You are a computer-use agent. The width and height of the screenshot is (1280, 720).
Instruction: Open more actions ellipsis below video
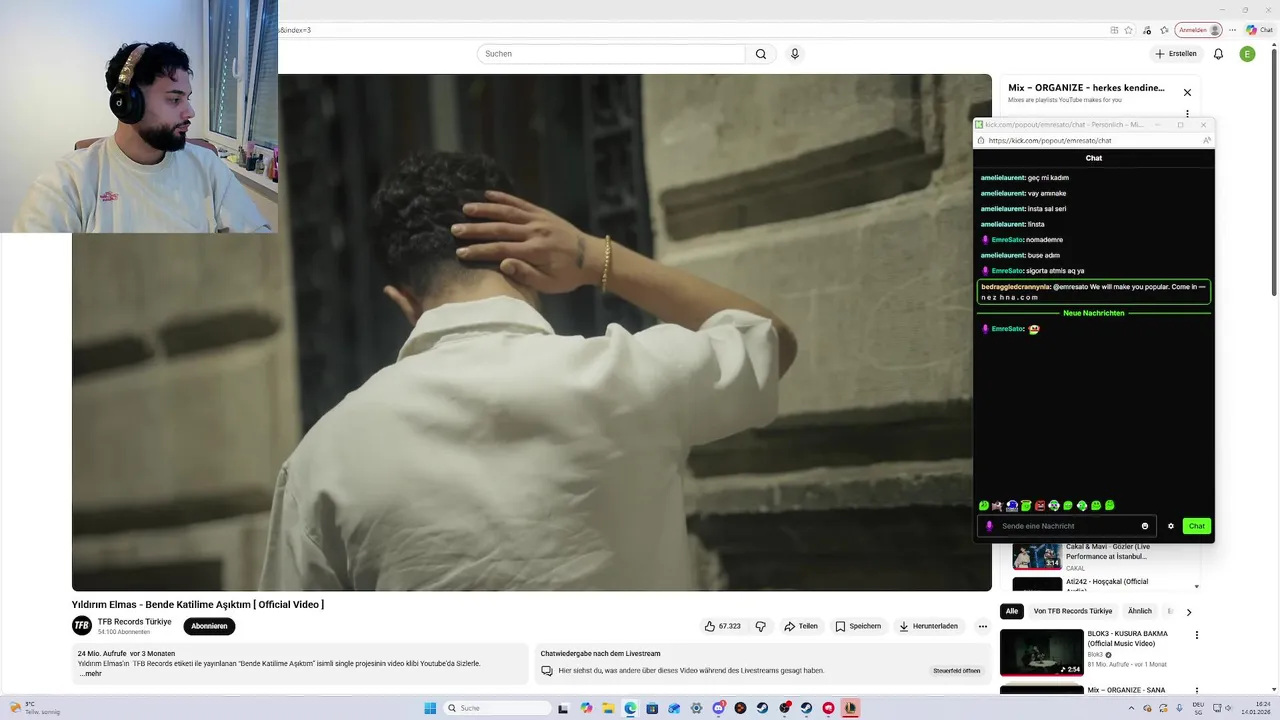983,626
